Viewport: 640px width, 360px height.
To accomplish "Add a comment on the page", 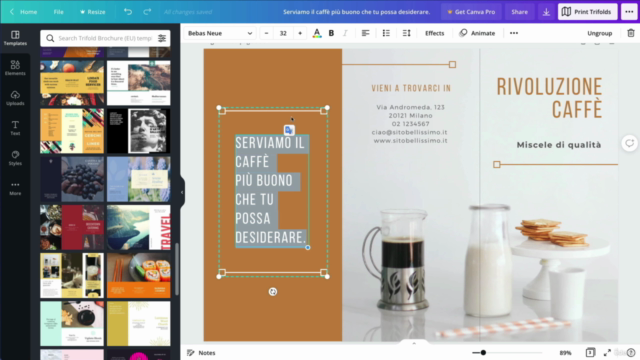I will coord(630,143).
